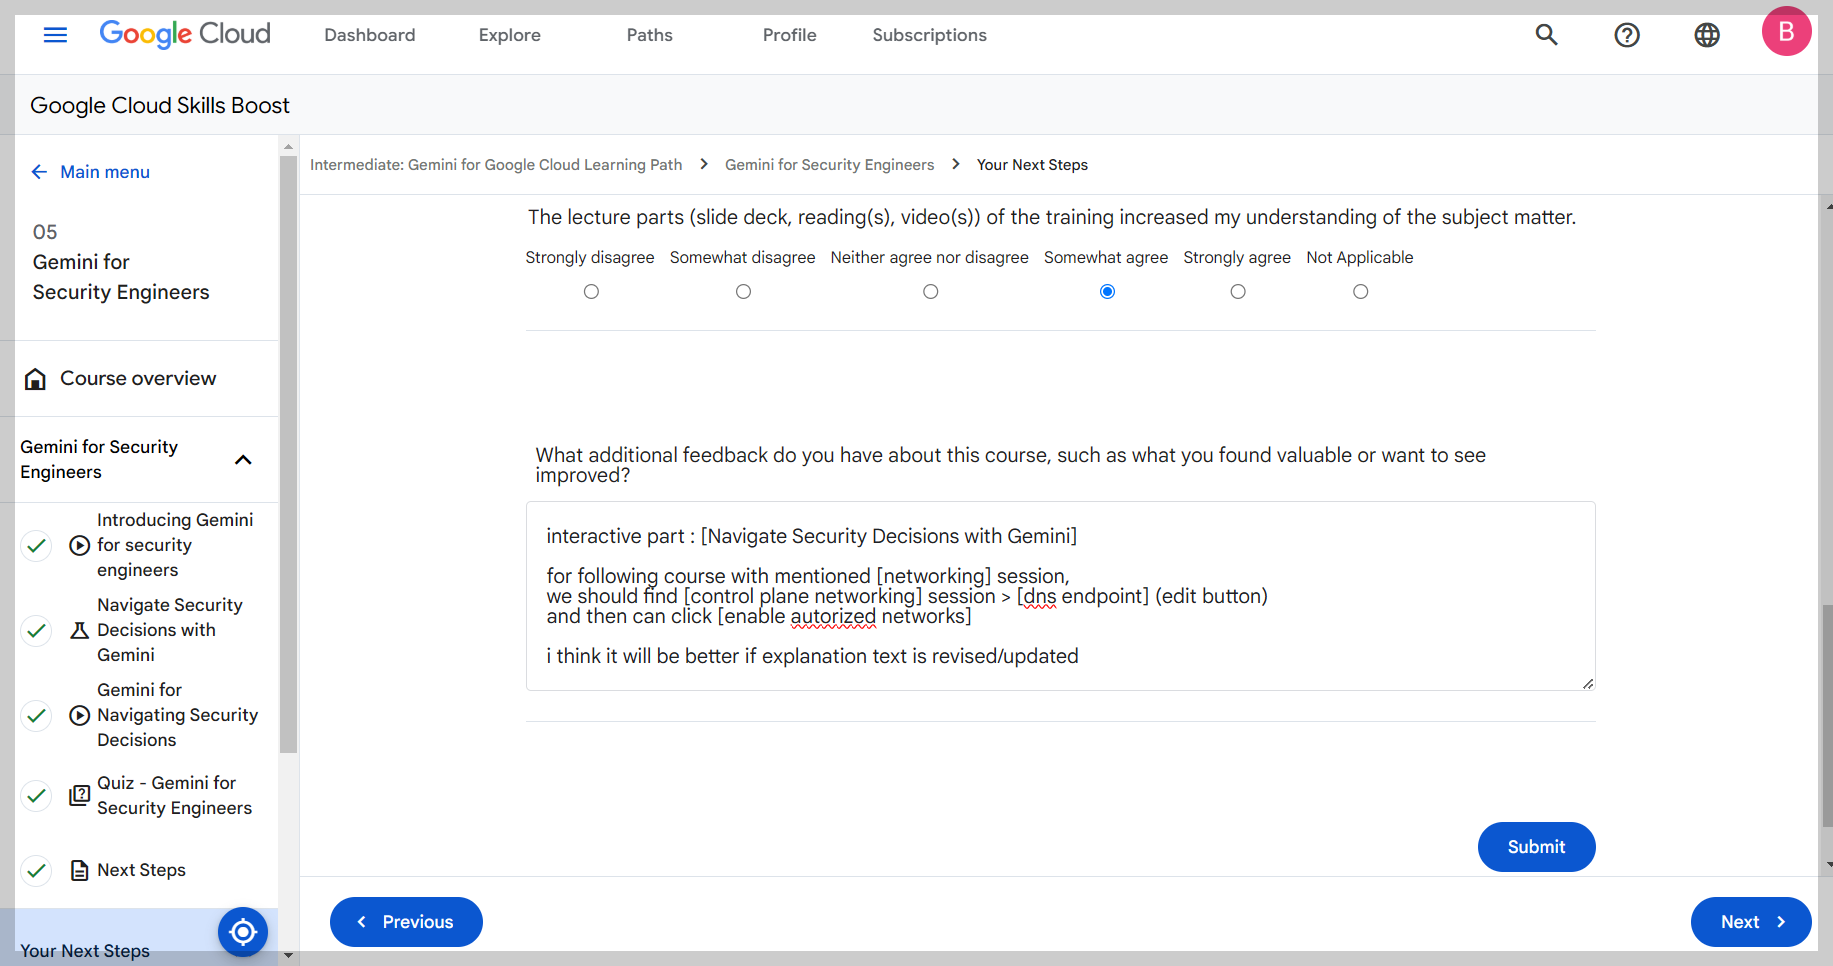
Task: Open the user account avatar B
Action: tap(1786, 31)
